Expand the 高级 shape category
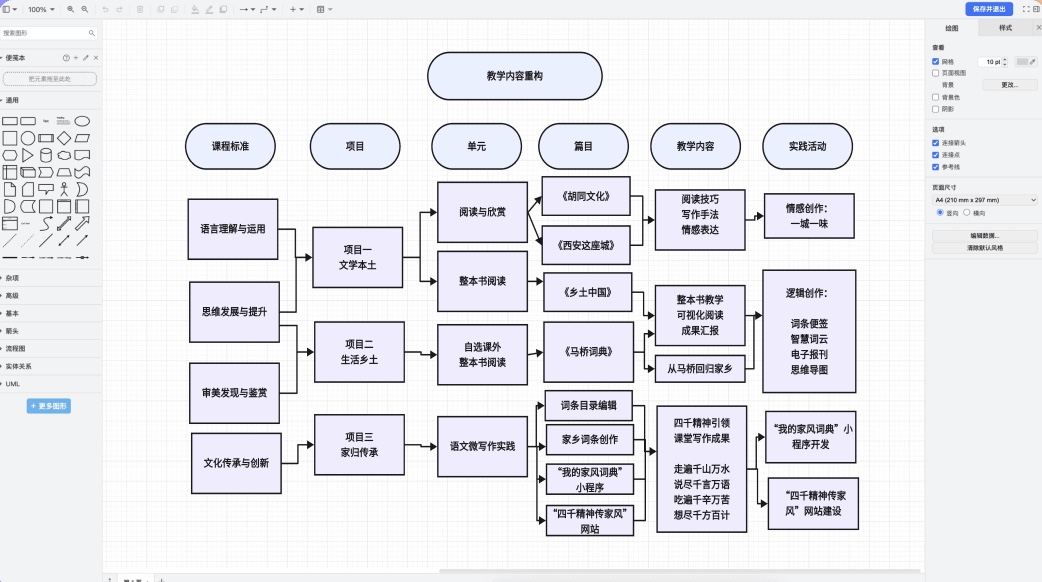Screen dimensions: 1042x582 [x=51, y=296]
